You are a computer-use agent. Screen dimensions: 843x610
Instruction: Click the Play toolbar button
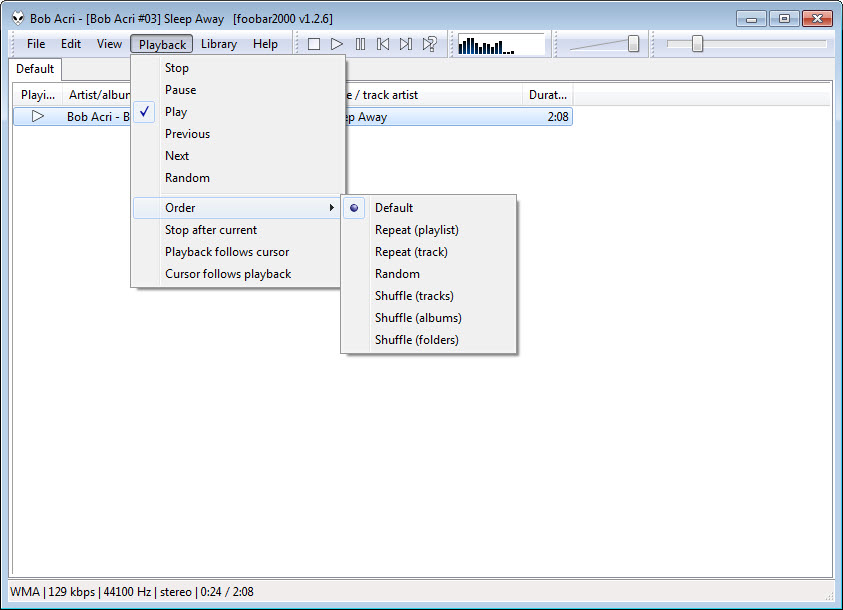click(337, 44)
